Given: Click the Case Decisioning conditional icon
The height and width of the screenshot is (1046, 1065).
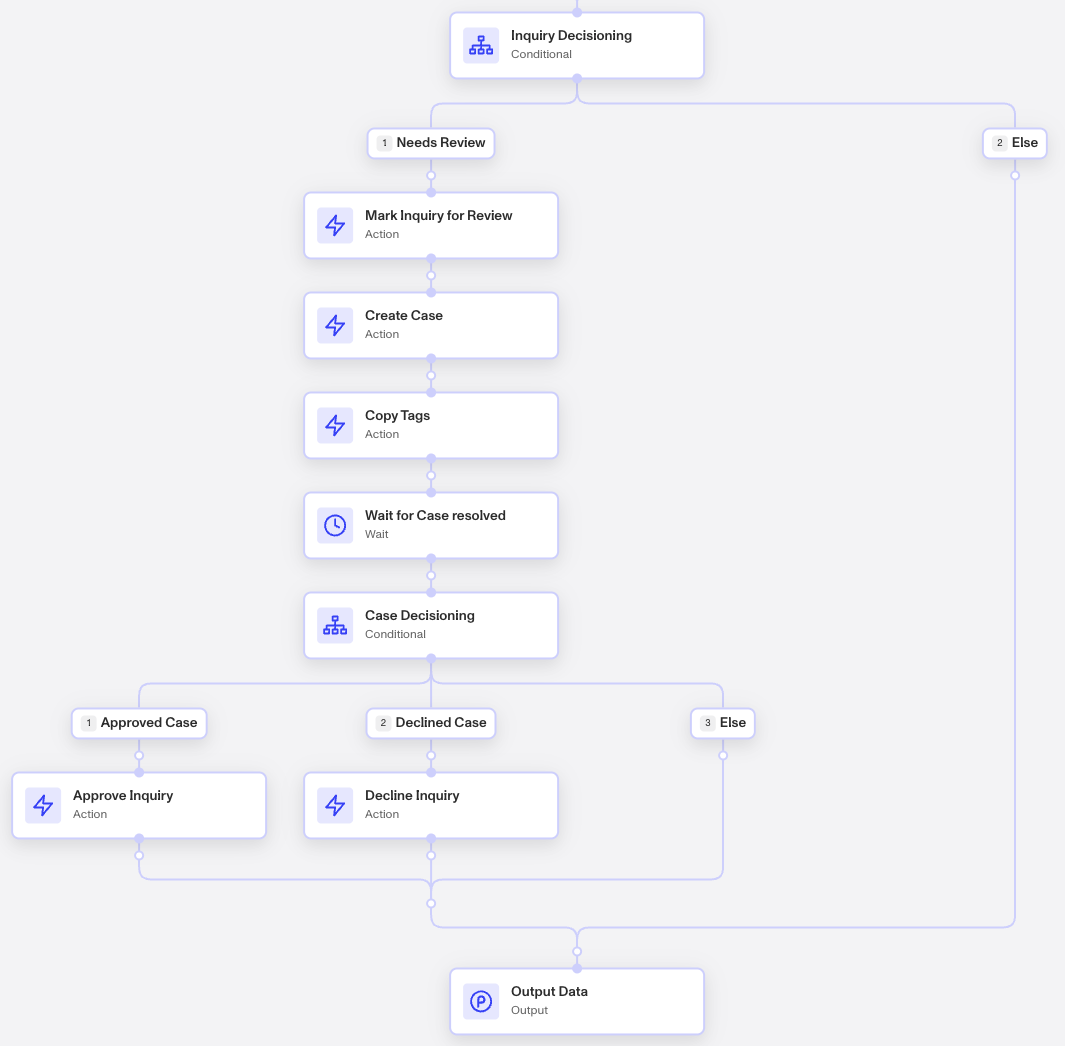Looking at the screenshot, I should (335, 625).
